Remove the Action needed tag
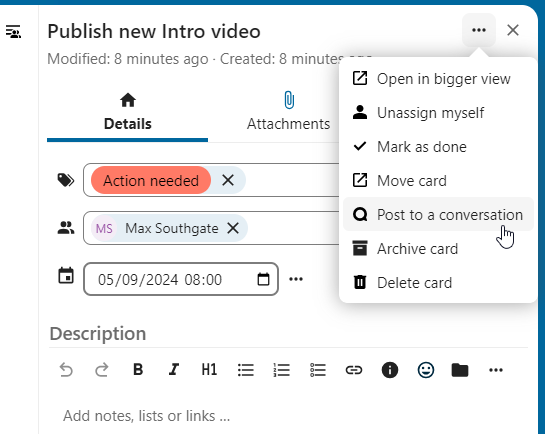The width and height of the screenshot is (545, 434). coord(228,180)
